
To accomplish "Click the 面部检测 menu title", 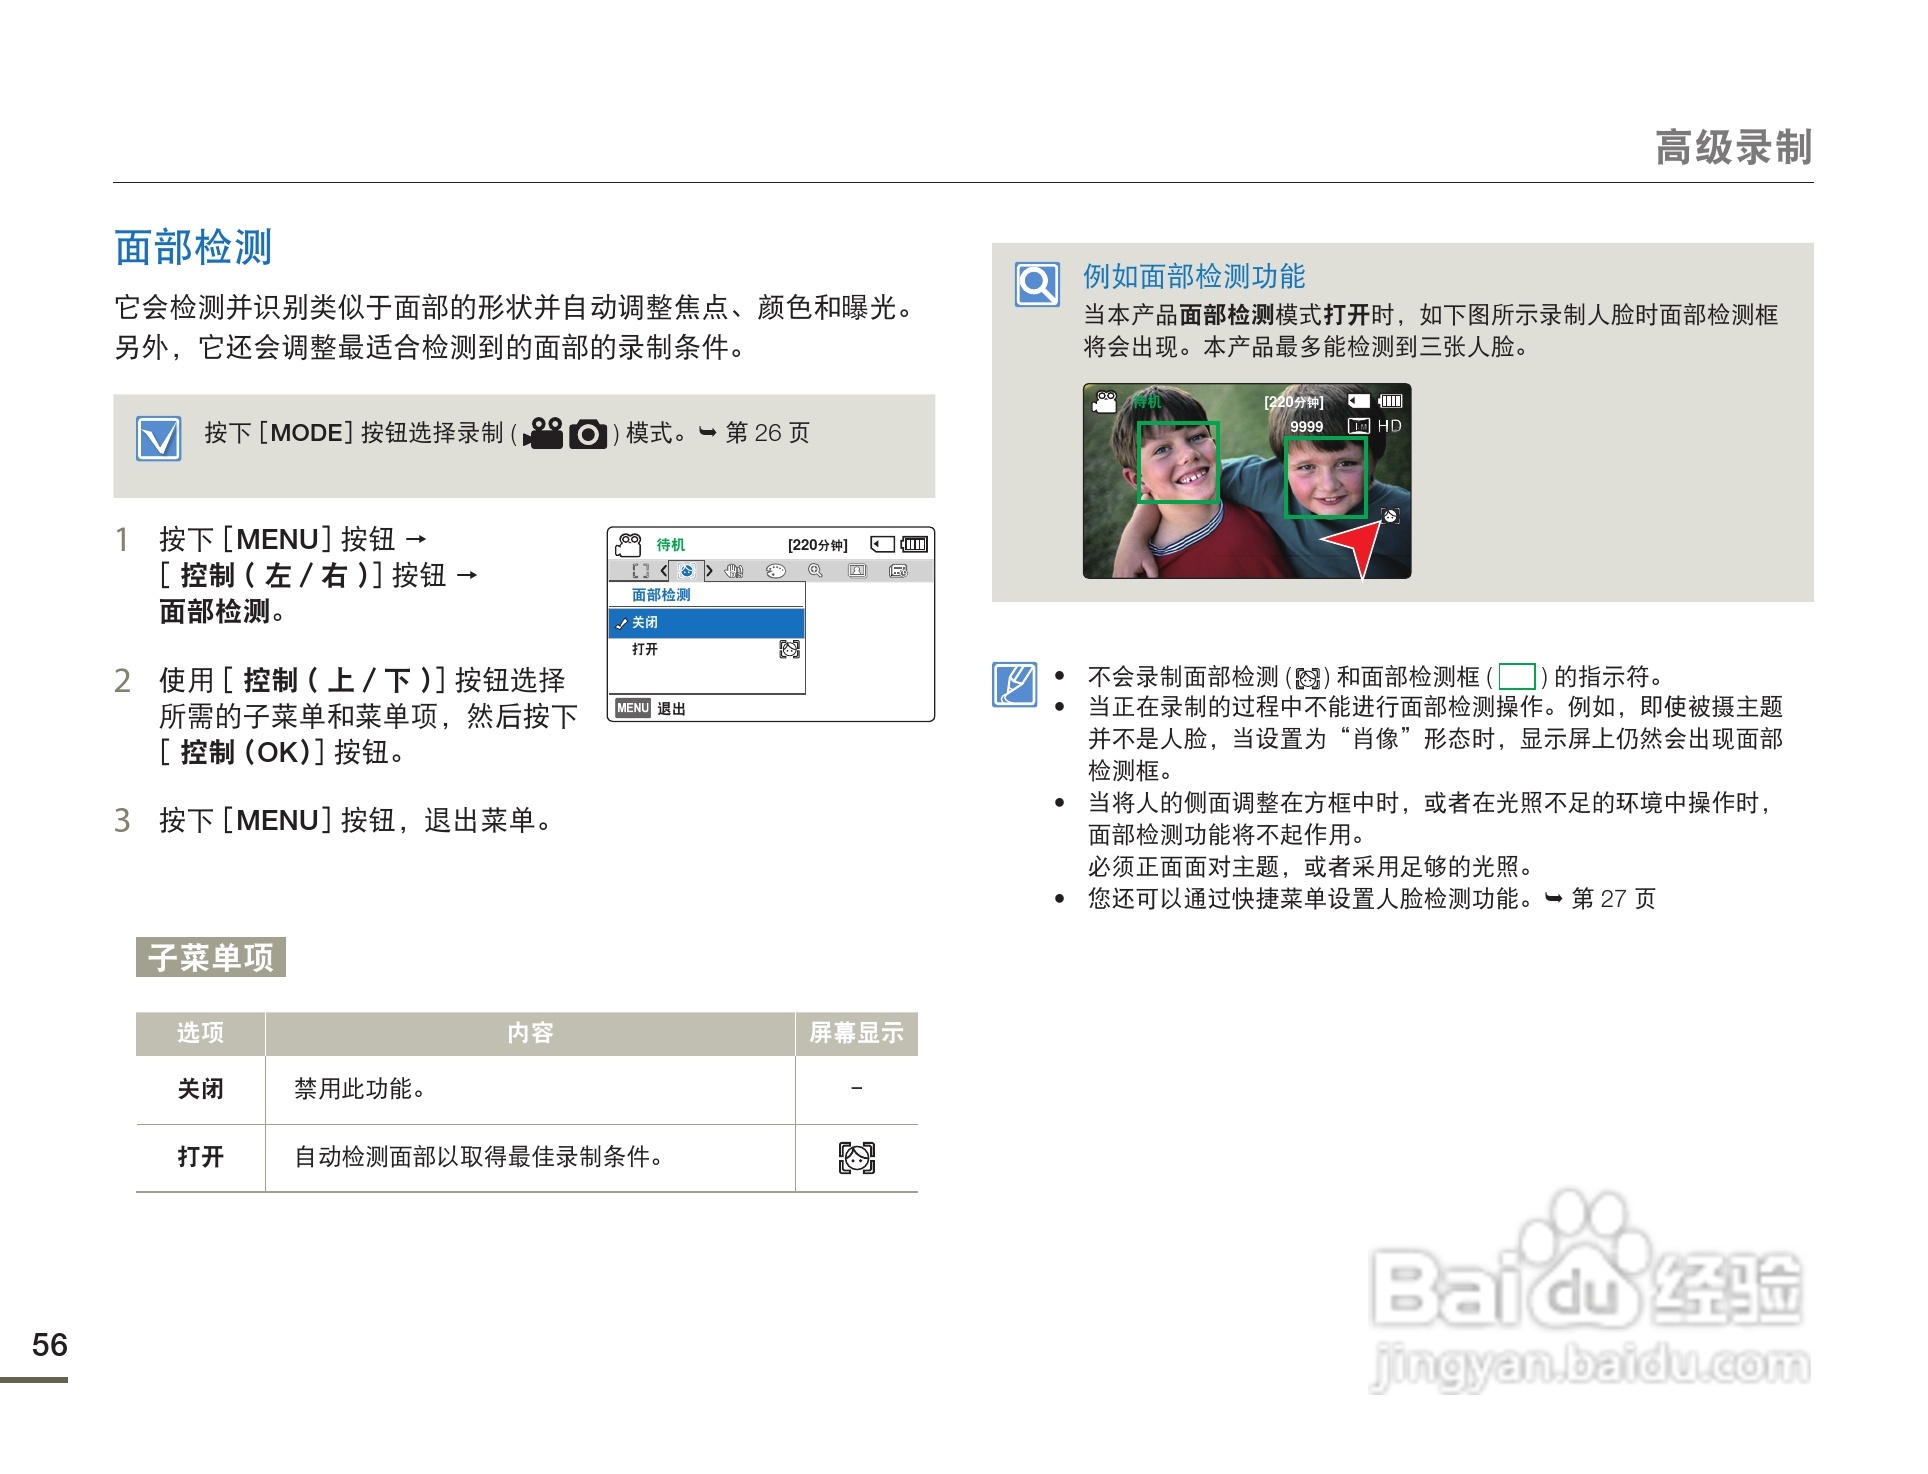I will (661, 595).
